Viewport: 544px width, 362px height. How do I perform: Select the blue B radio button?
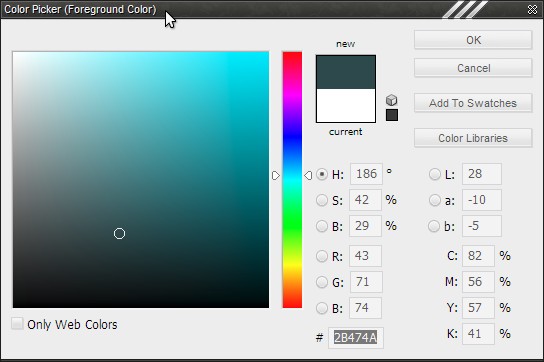coord(322,308)
